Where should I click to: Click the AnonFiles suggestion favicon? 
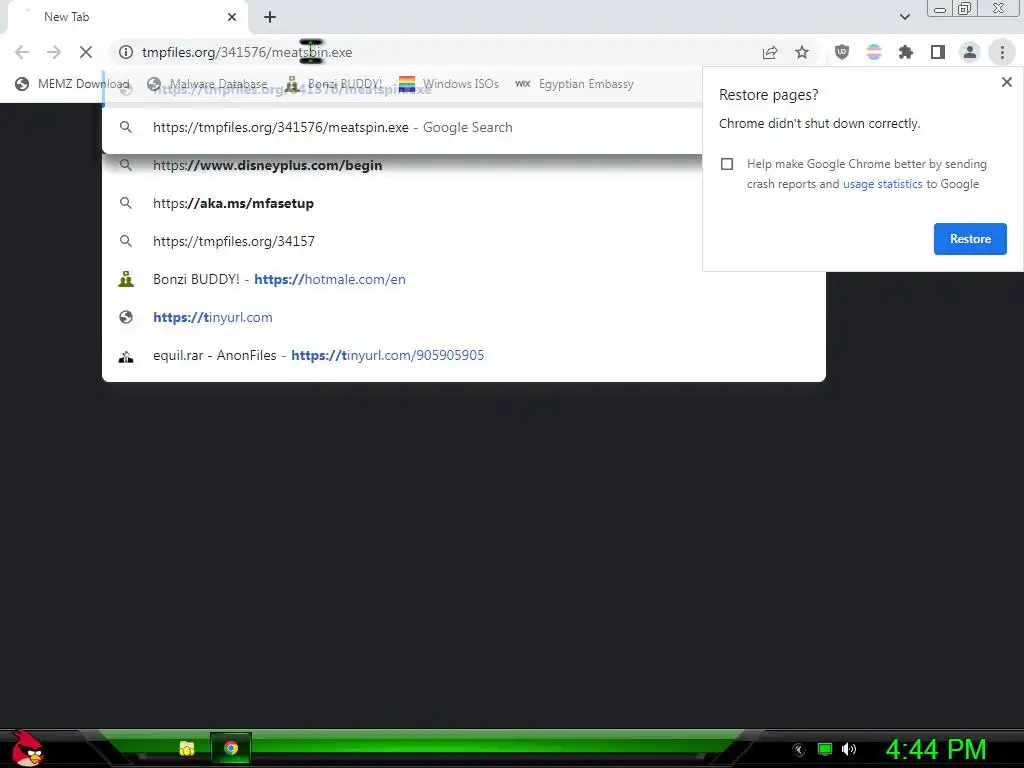(x=126, y=357)
